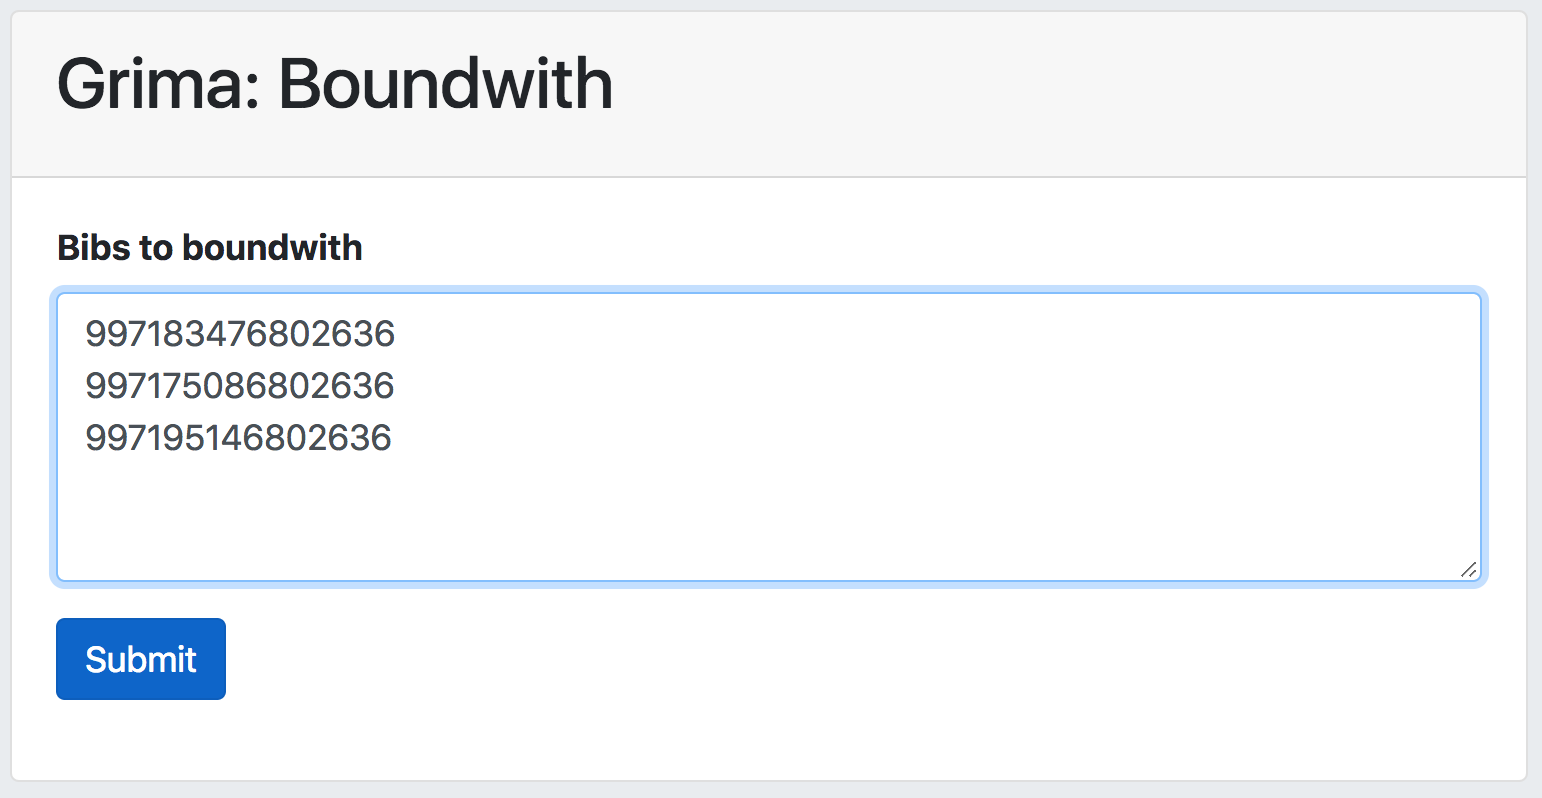Select the empty line below the bib numbers
Viewport: 1542px width, 798px height.
pos(300,489)
